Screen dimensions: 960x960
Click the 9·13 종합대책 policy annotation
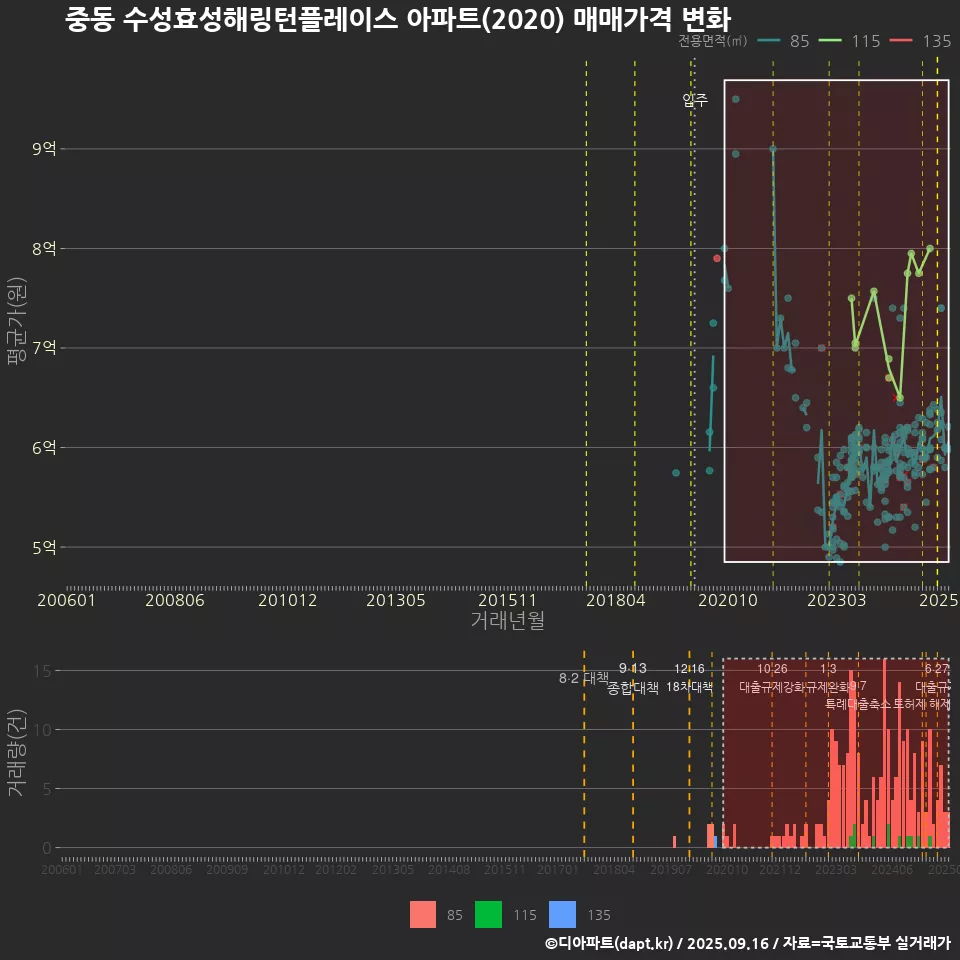point(632,678)
